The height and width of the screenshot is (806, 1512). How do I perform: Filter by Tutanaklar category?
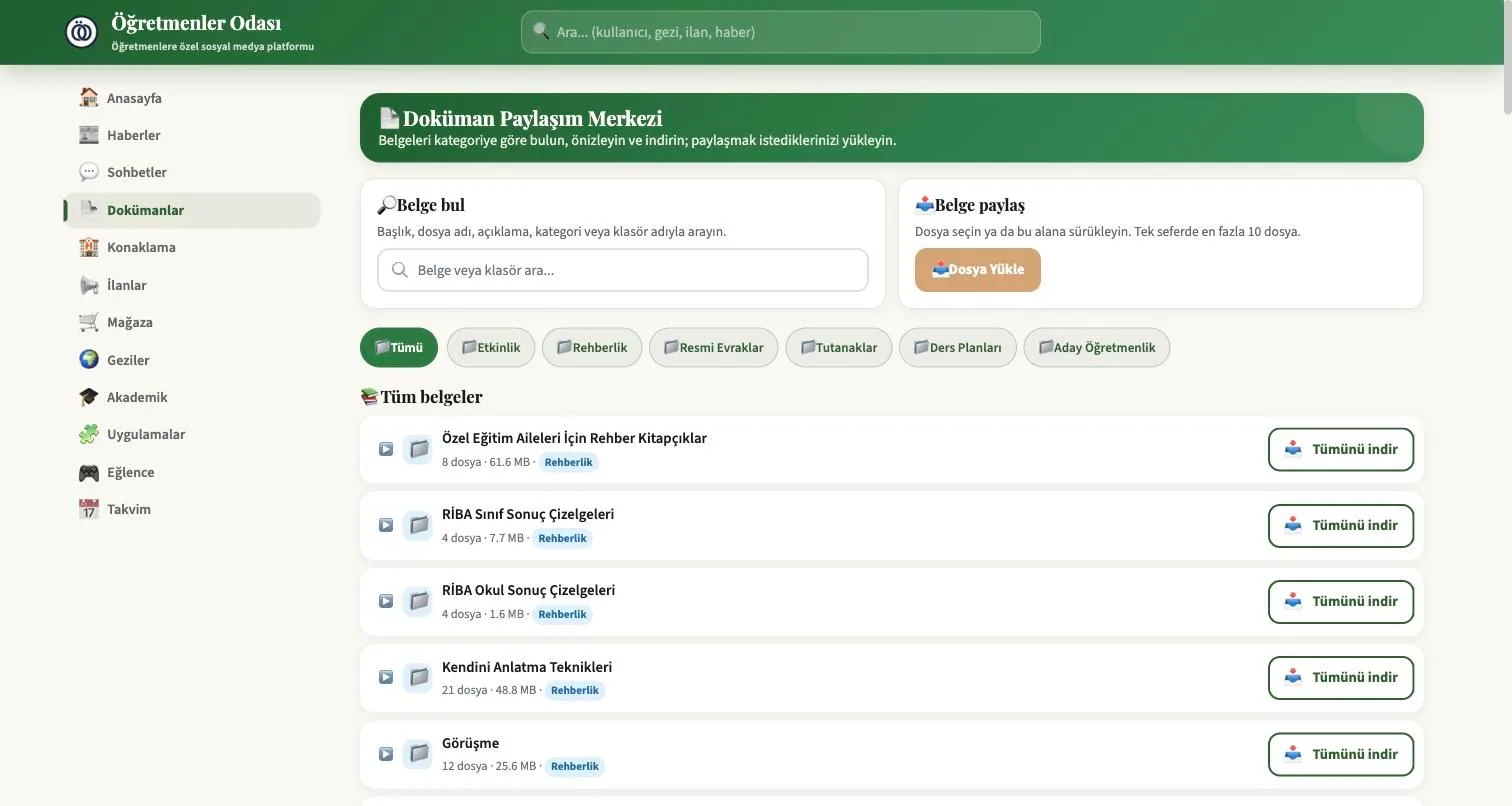pyautogui.click(x=839, y=348)
